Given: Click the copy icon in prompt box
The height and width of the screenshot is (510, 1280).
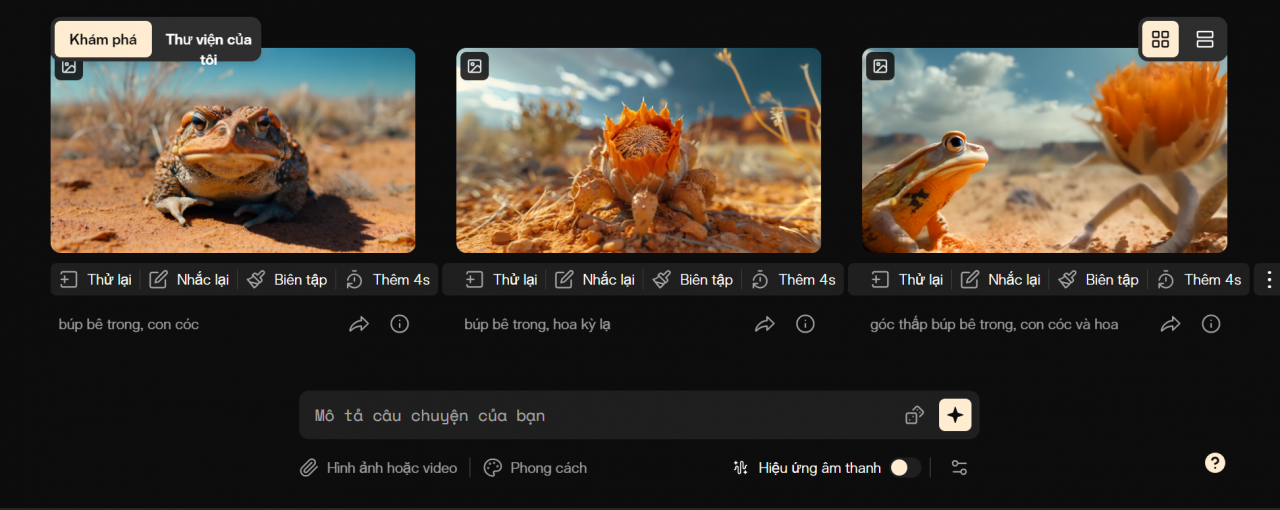Looking at the screenshot, I should point(914,415).
